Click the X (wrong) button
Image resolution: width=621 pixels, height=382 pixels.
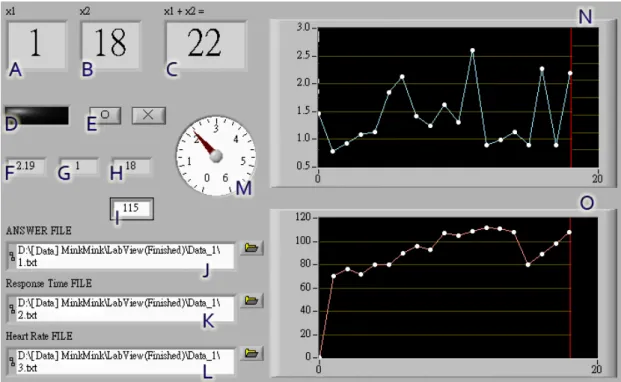[x=149, y=115]
